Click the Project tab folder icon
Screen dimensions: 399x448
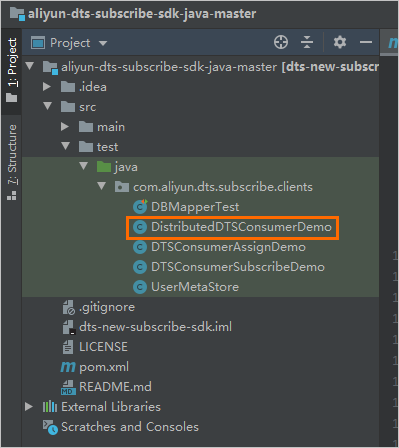(12, 98)
